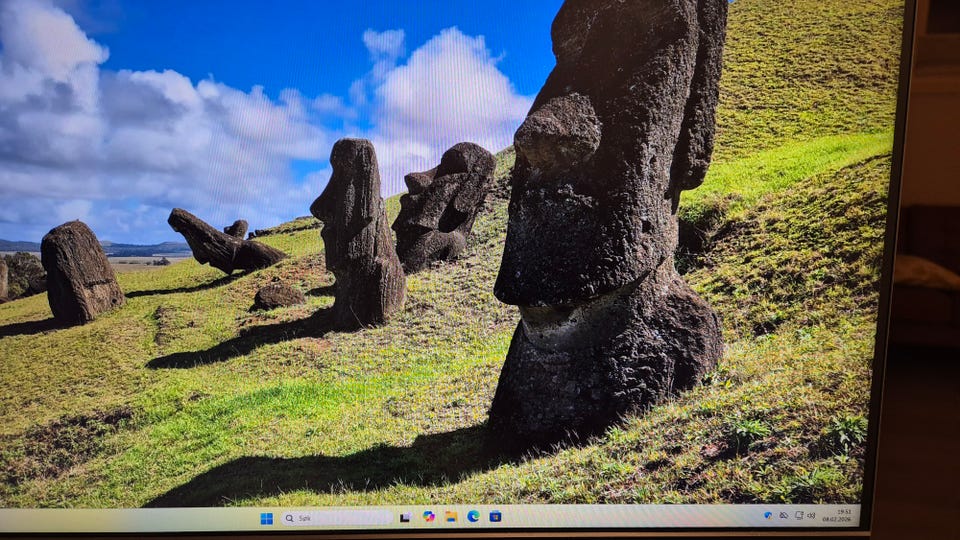
Task: Launch Microsoft Edge from the taskbar
Action: click(473, 517)
